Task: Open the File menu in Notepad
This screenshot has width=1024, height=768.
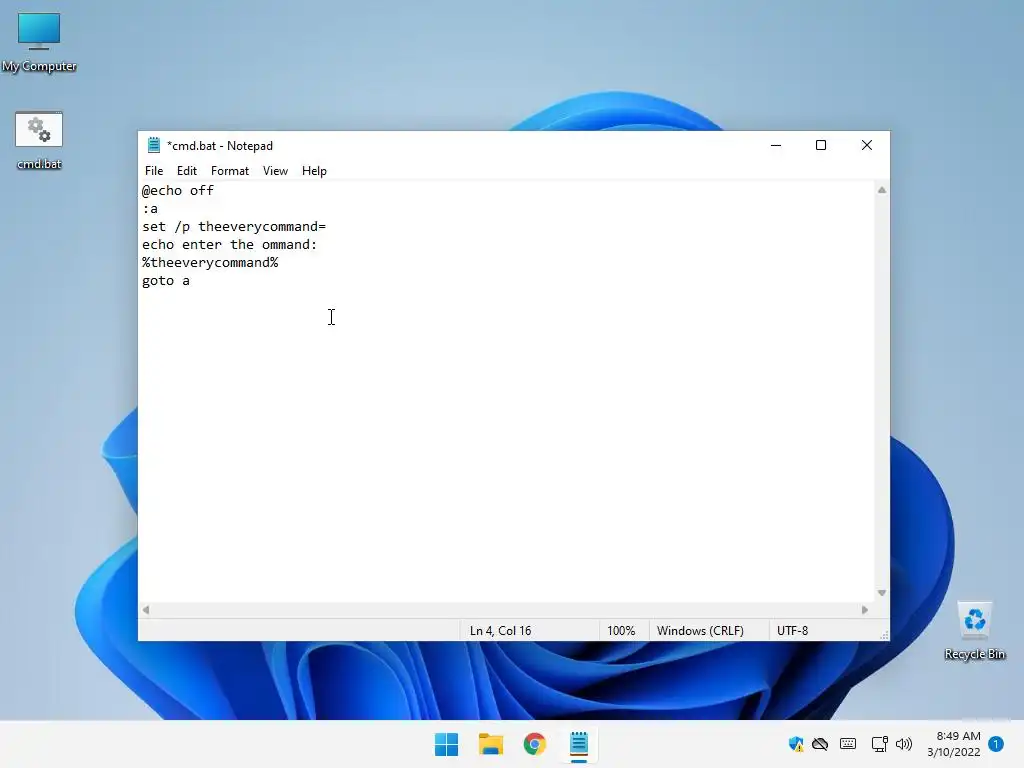Action: click(154, 170)
